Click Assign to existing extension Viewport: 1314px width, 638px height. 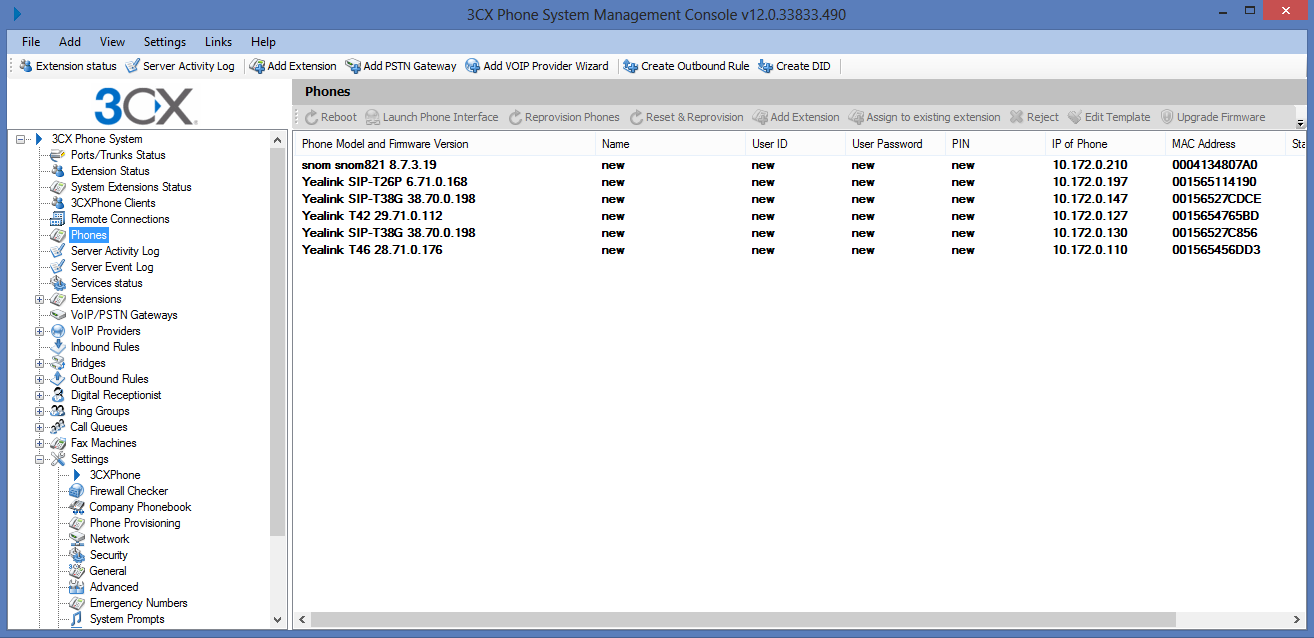pos(925,117)
